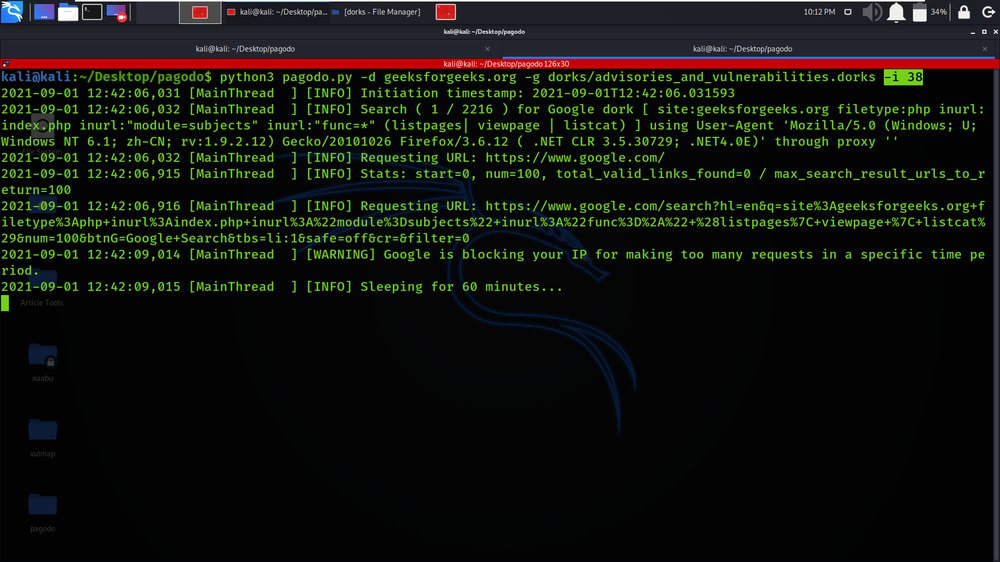Click the 10:12 PM panel clock

[819, 12]
